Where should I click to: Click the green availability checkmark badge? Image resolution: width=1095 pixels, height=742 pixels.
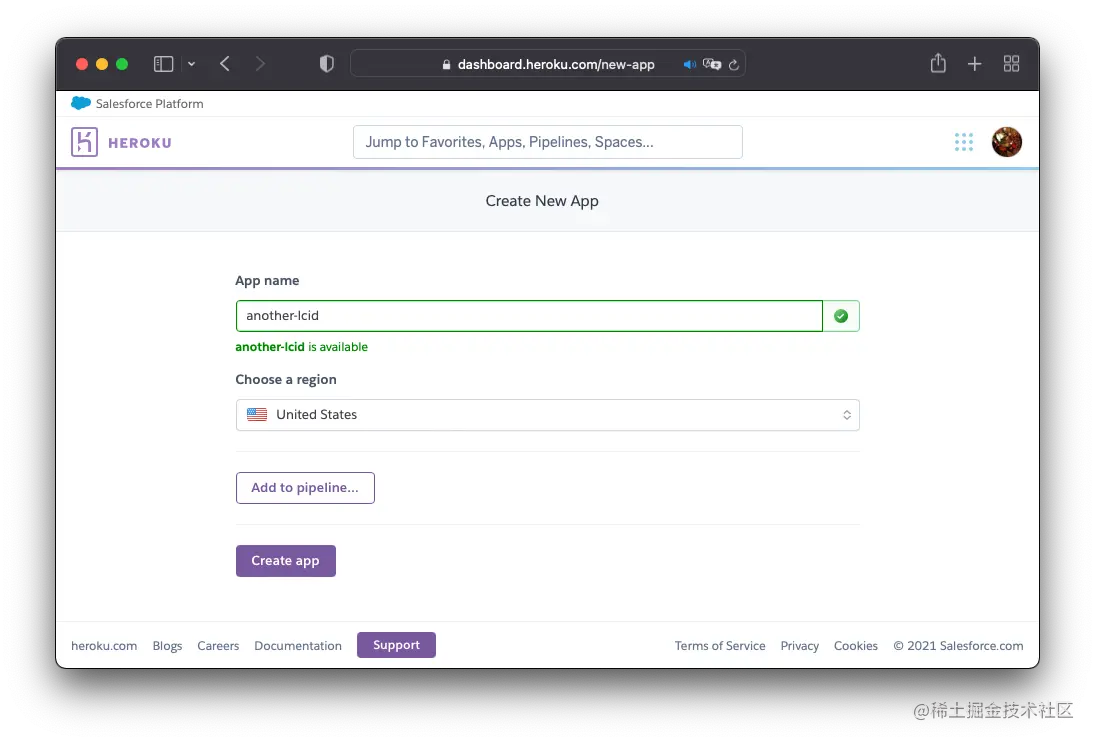[840, 315]
